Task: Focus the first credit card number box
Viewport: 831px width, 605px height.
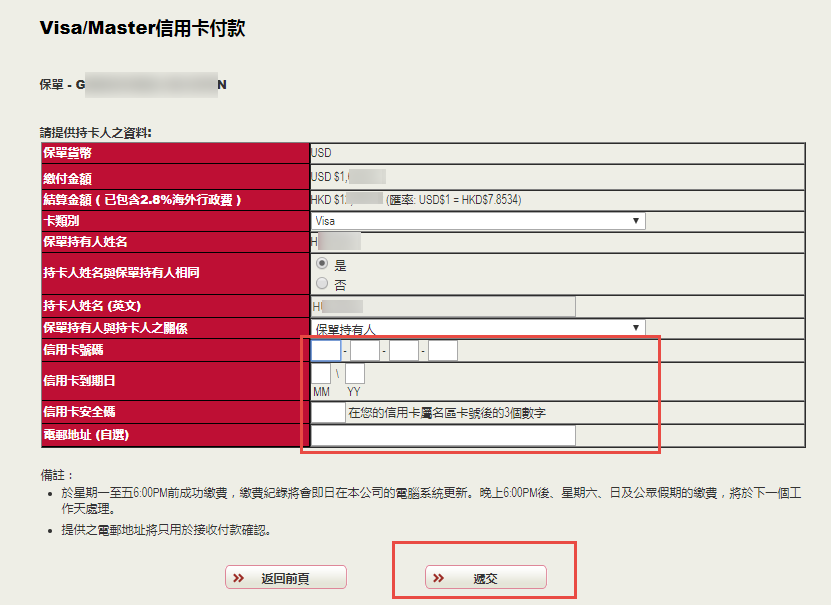Action: pos(326,350)
